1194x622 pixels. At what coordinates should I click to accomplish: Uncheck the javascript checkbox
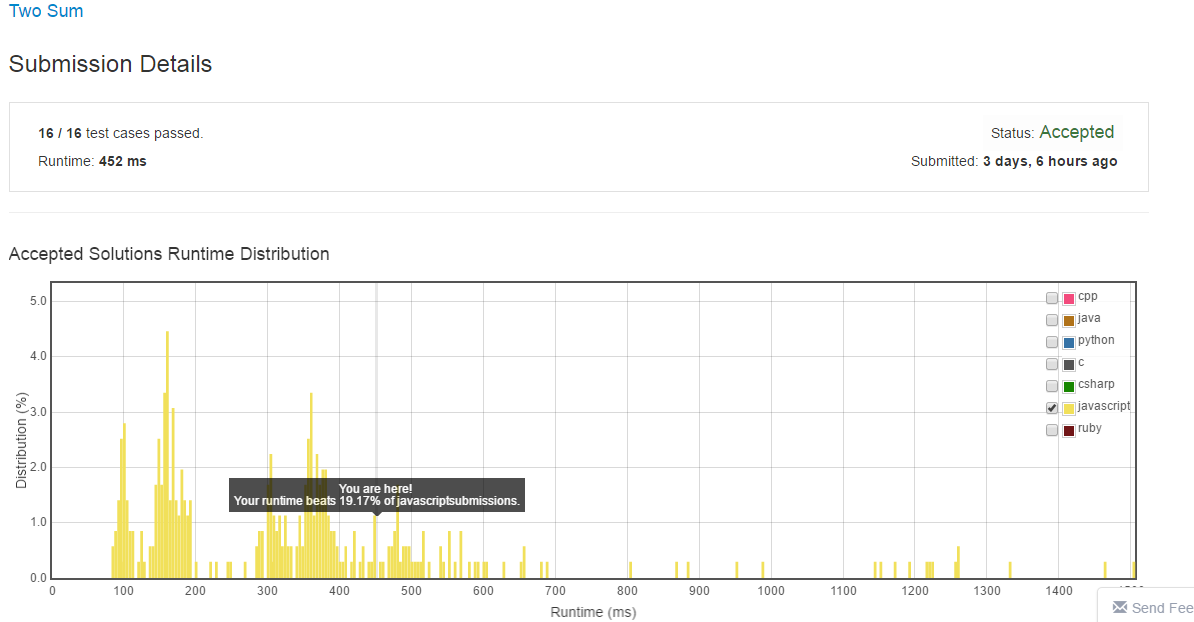tap(1051, 408)
